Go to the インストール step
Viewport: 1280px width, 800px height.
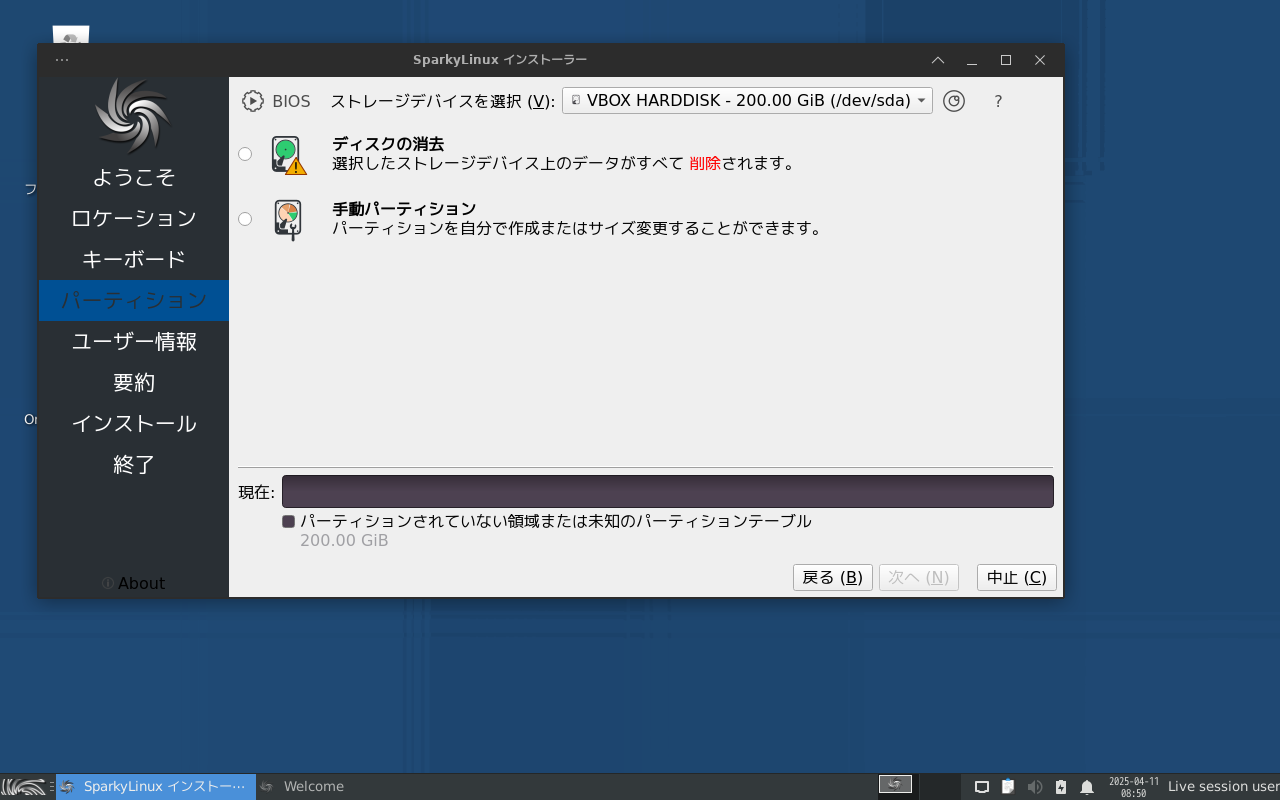click(x=134, y=424)
